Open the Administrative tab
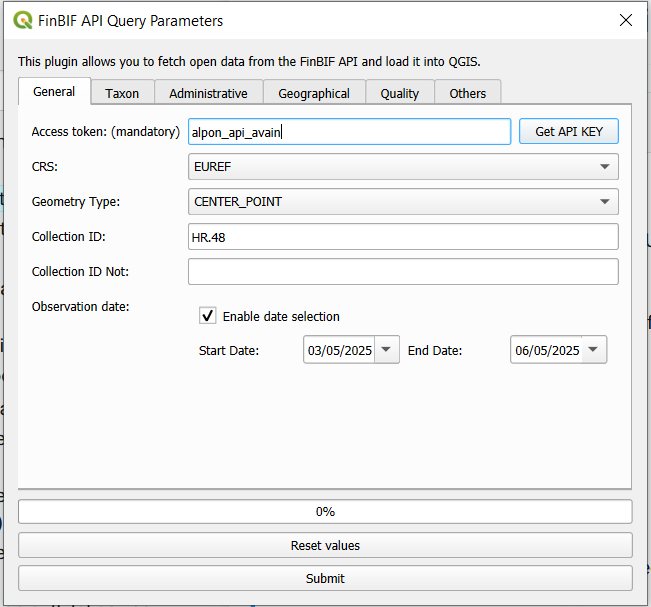This screenshot has height=607, width=651. [x=208, y=93]
